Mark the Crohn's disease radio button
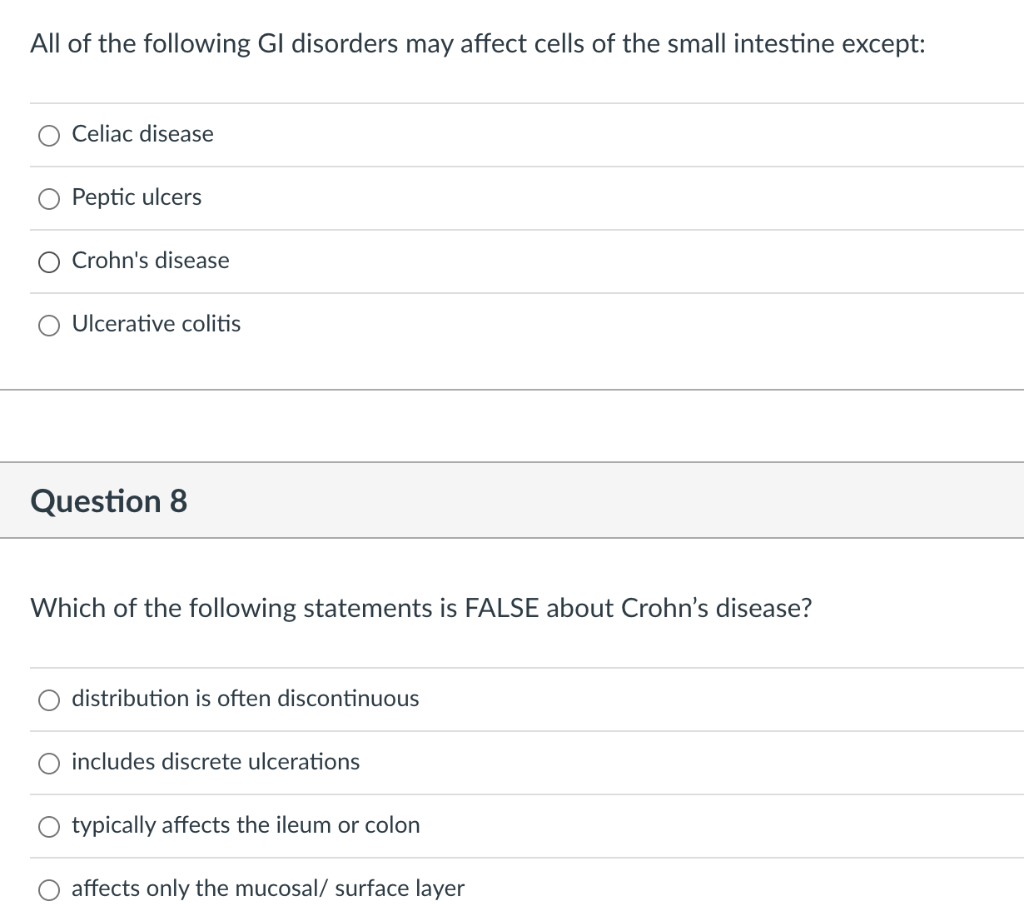This screenshot has height=916, width=1024. click(x=49, y=262)
